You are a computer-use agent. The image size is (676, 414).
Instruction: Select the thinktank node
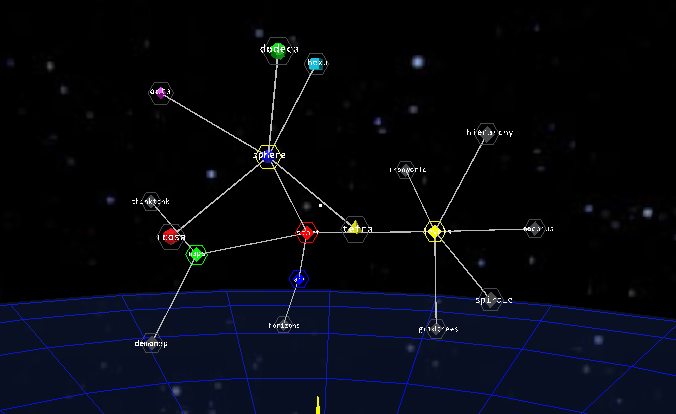coord(150,202)
